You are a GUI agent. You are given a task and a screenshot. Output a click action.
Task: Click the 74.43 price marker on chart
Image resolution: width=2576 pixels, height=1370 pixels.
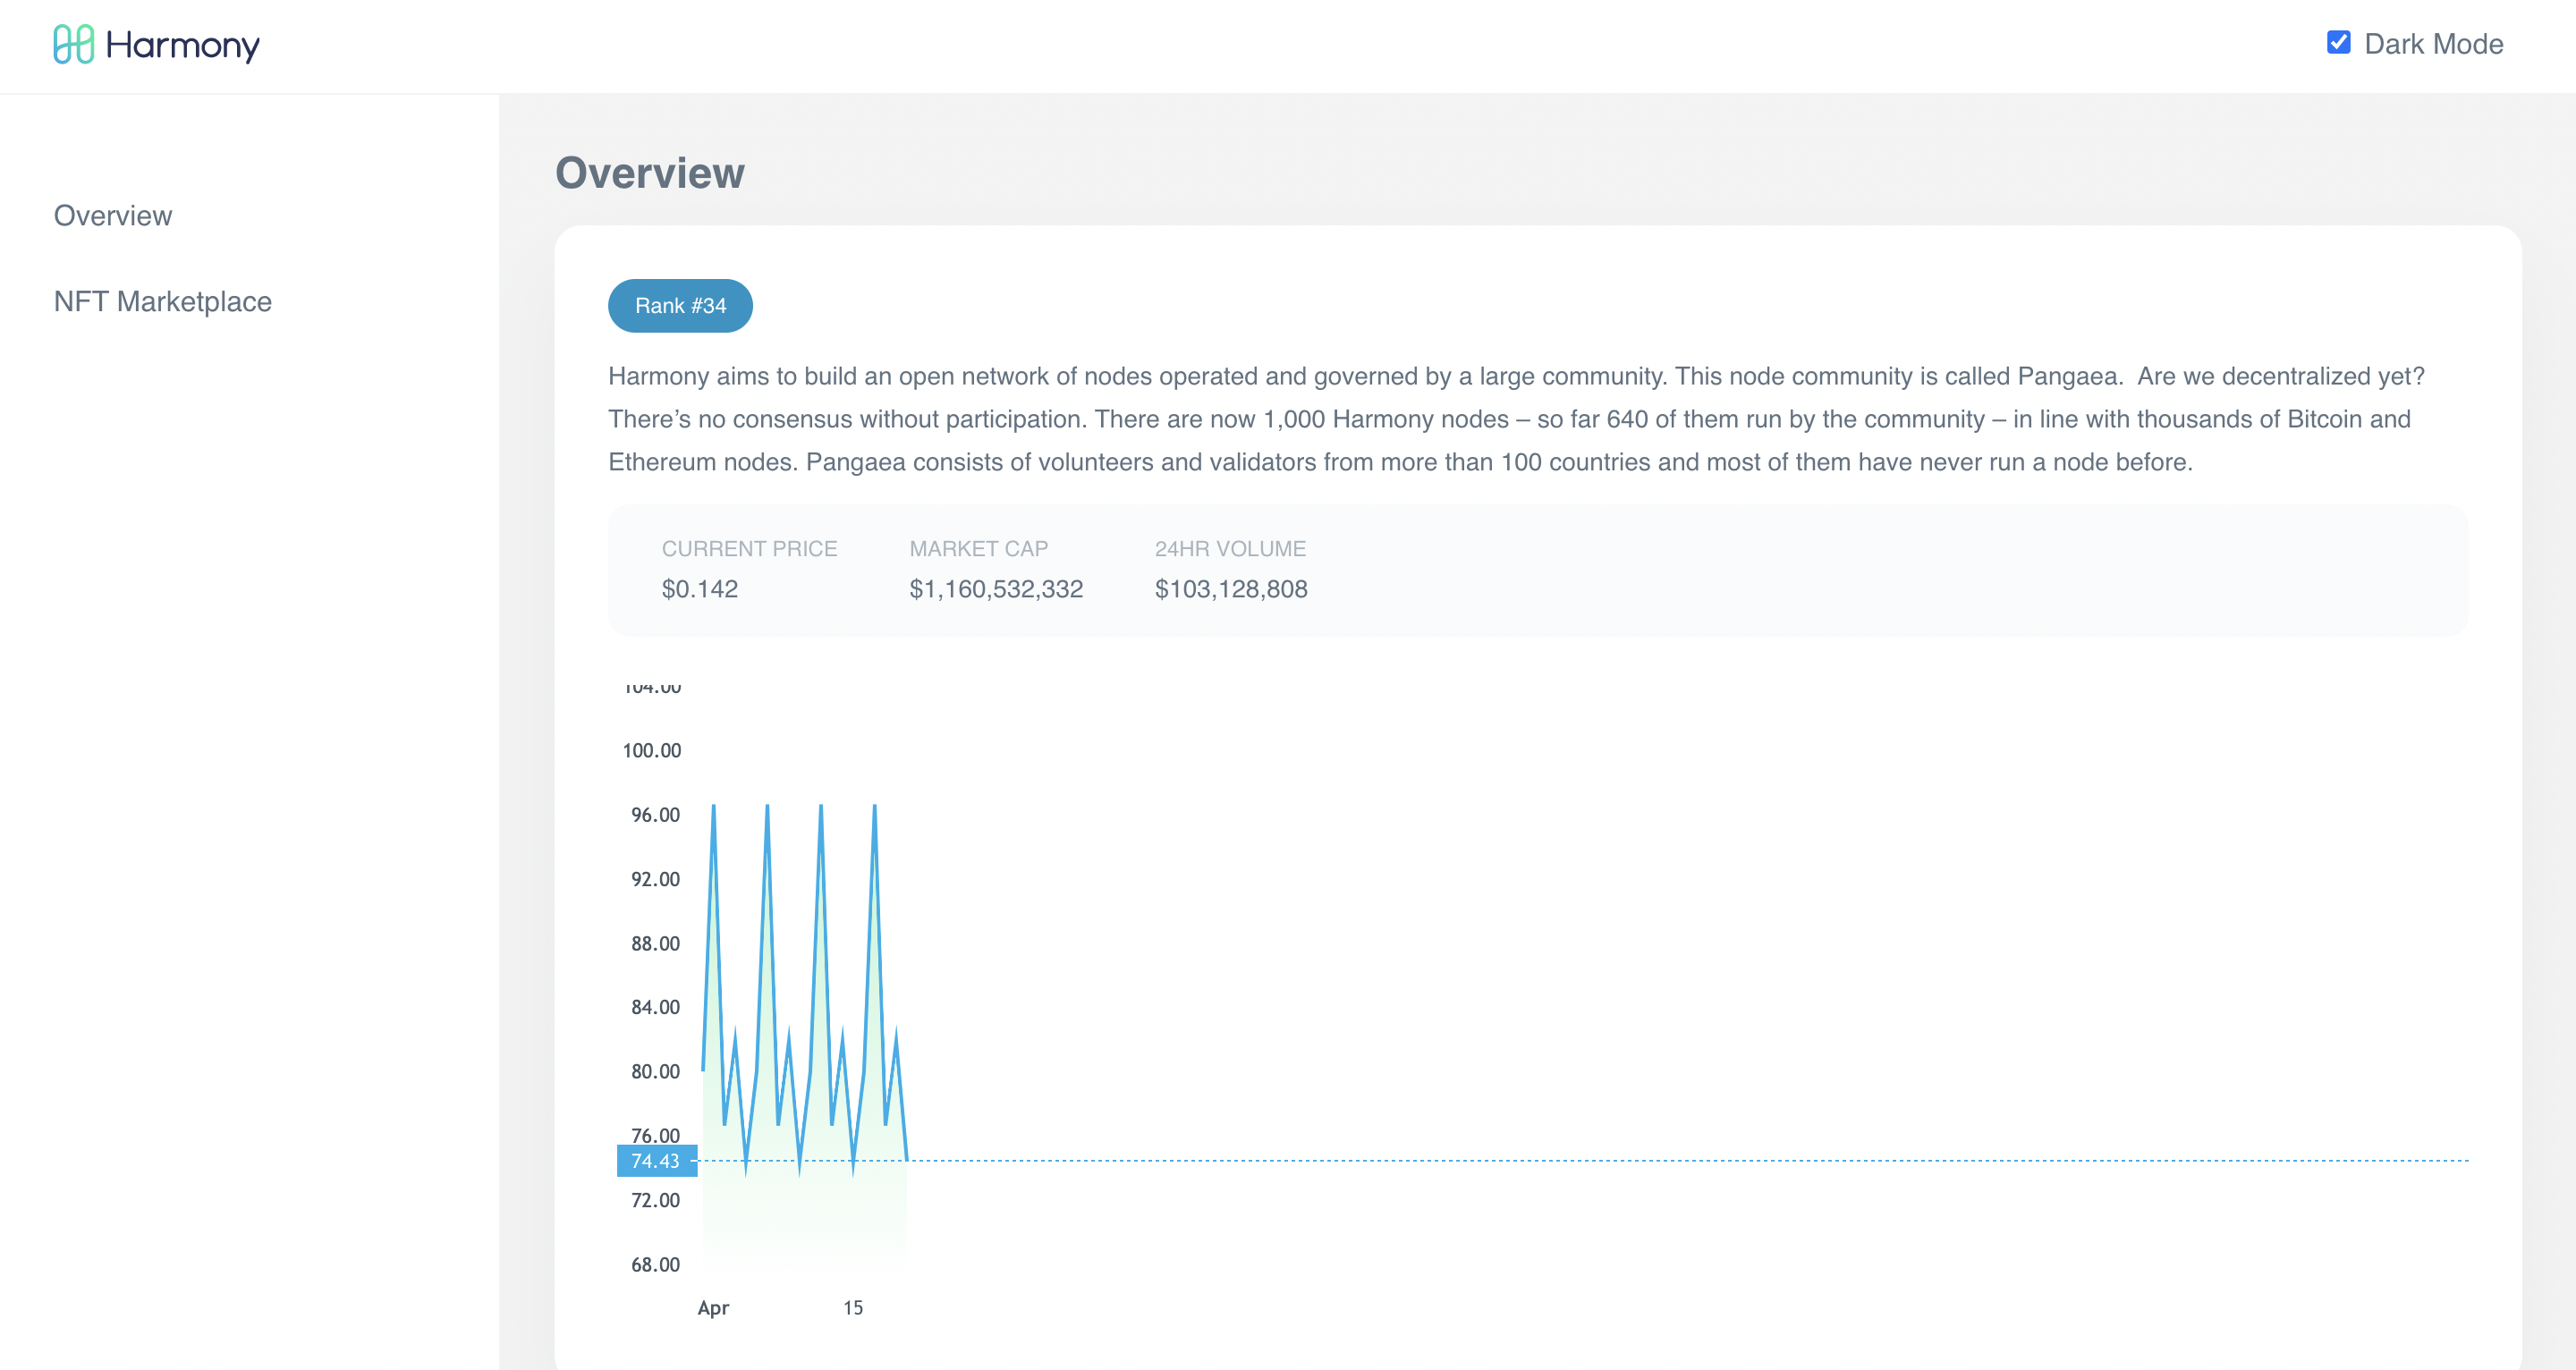click(x=656, y=1160)
